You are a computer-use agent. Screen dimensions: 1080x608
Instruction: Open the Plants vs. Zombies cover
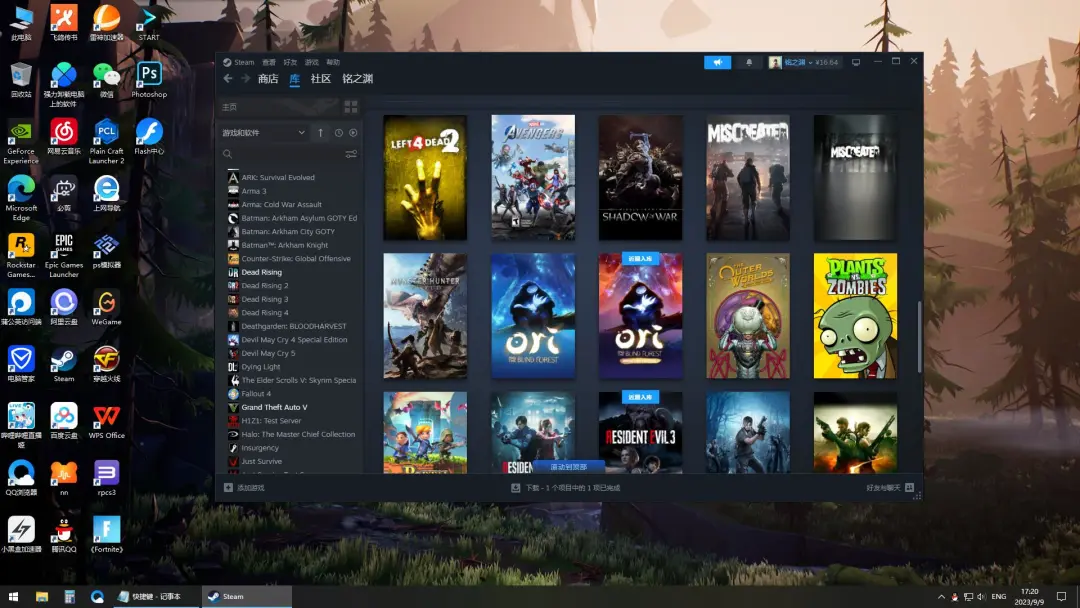[x=855, y=316]
